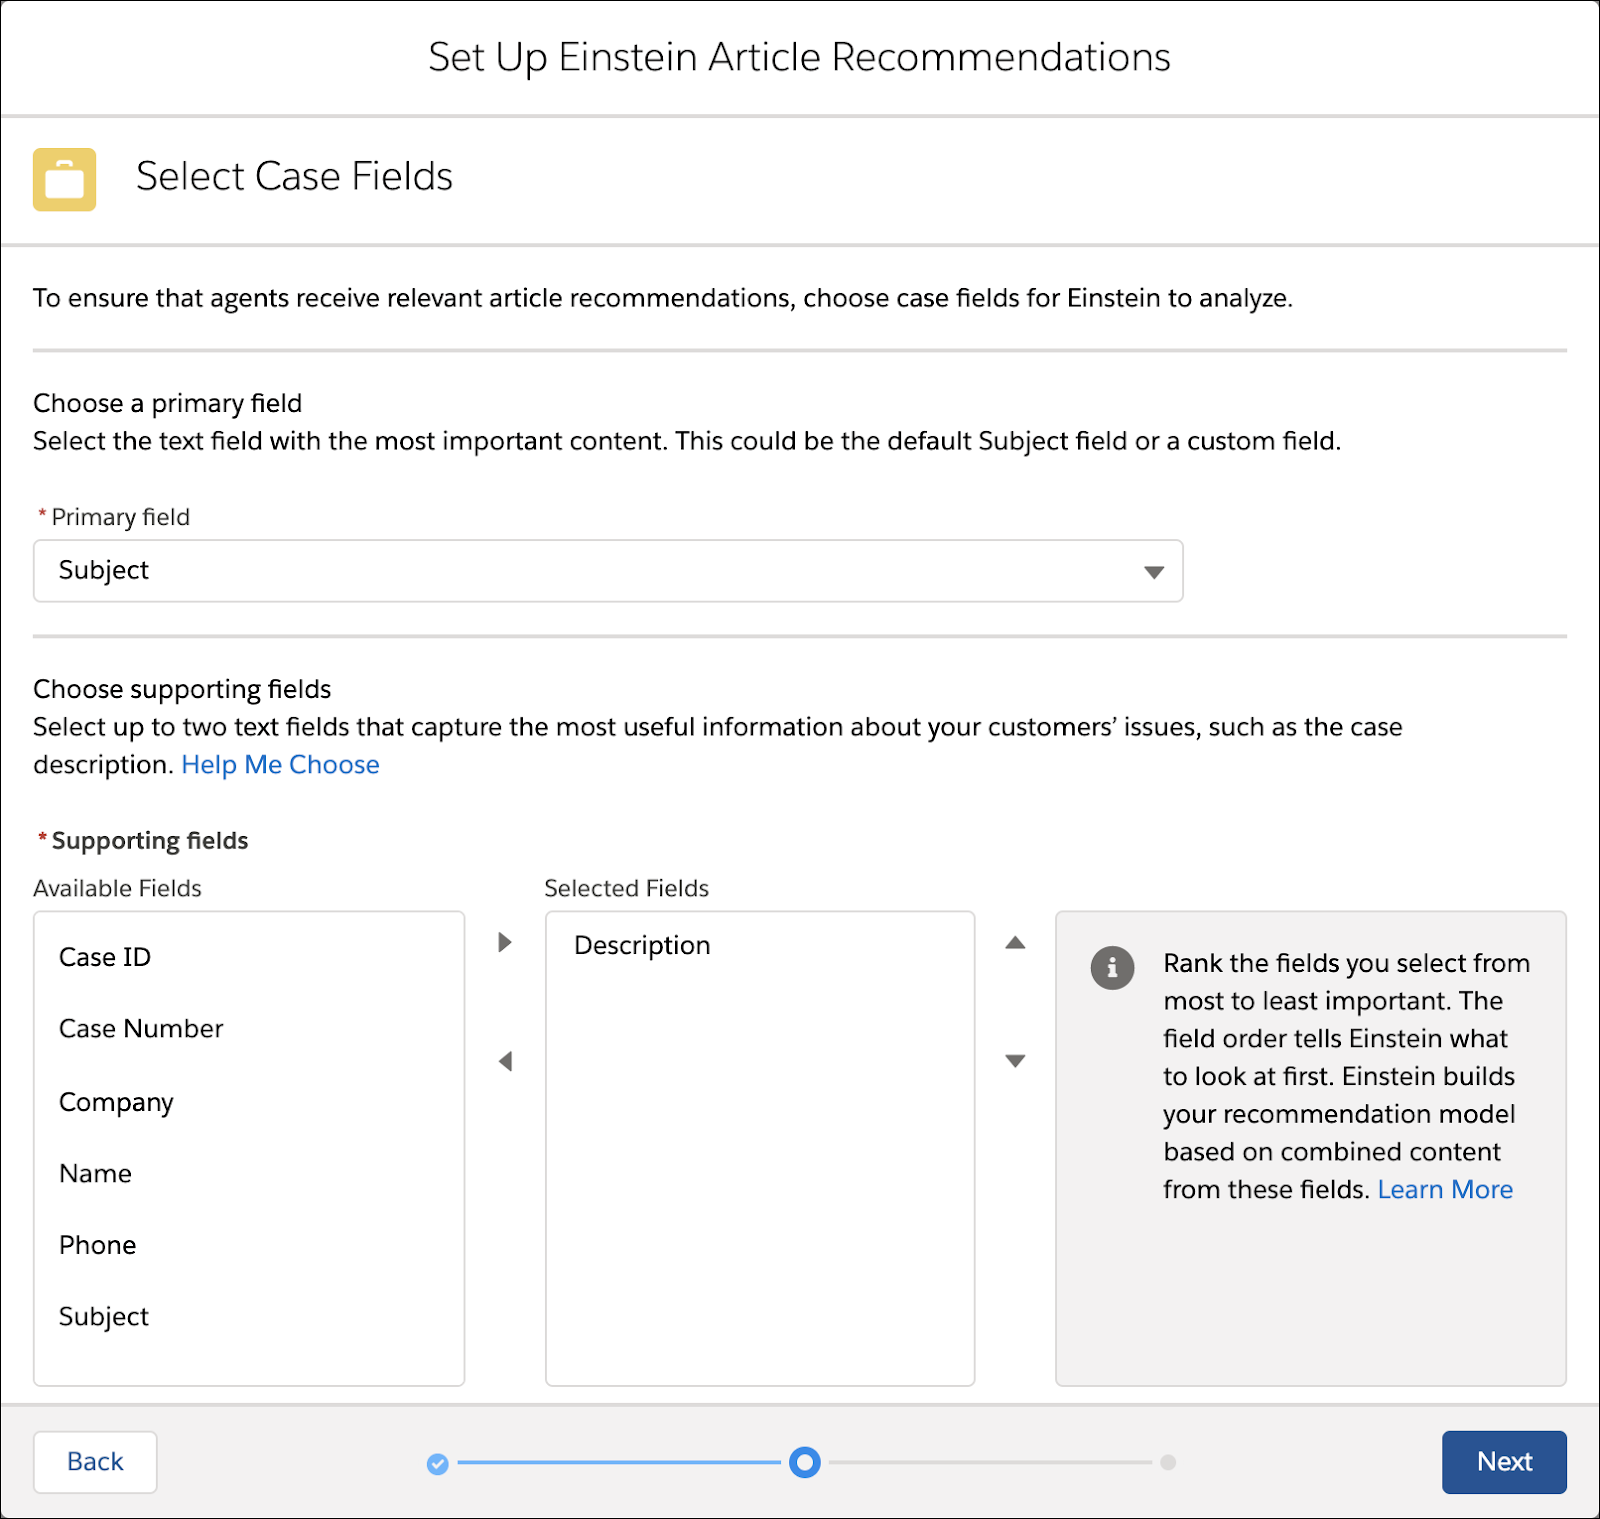Screen dimensions: 1600x1519
Task: Choose Company from Available Fields
Action: [116, 1102]
